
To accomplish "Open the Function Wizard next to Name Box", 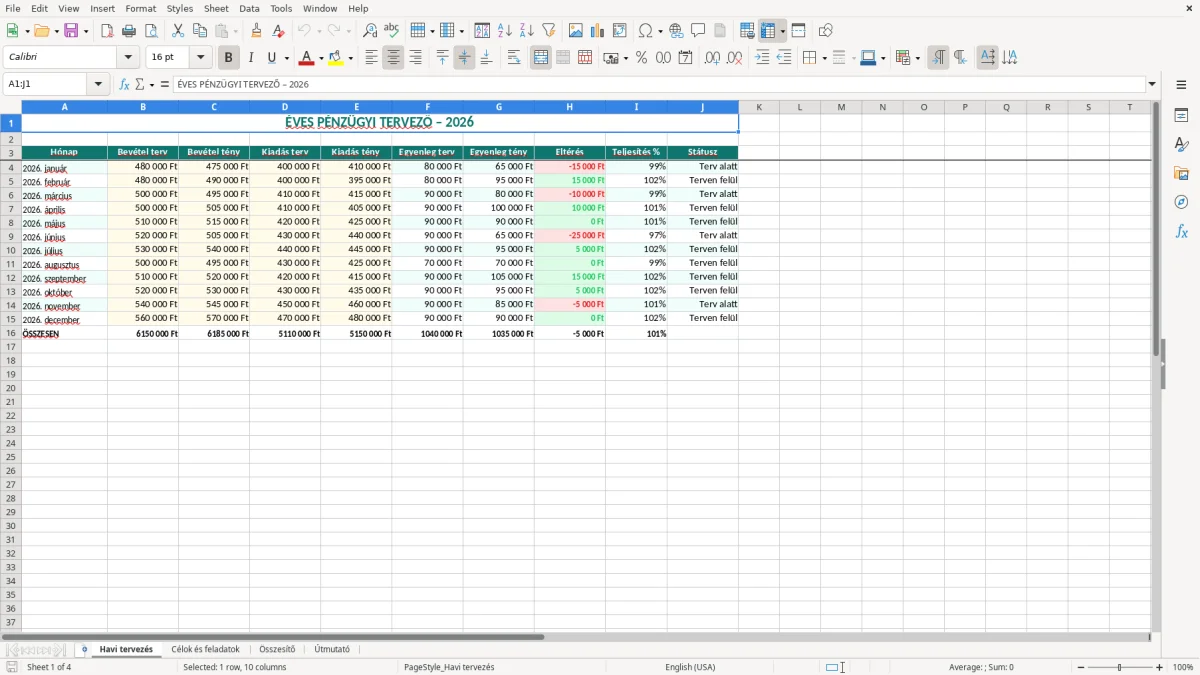I will point(124,85).
